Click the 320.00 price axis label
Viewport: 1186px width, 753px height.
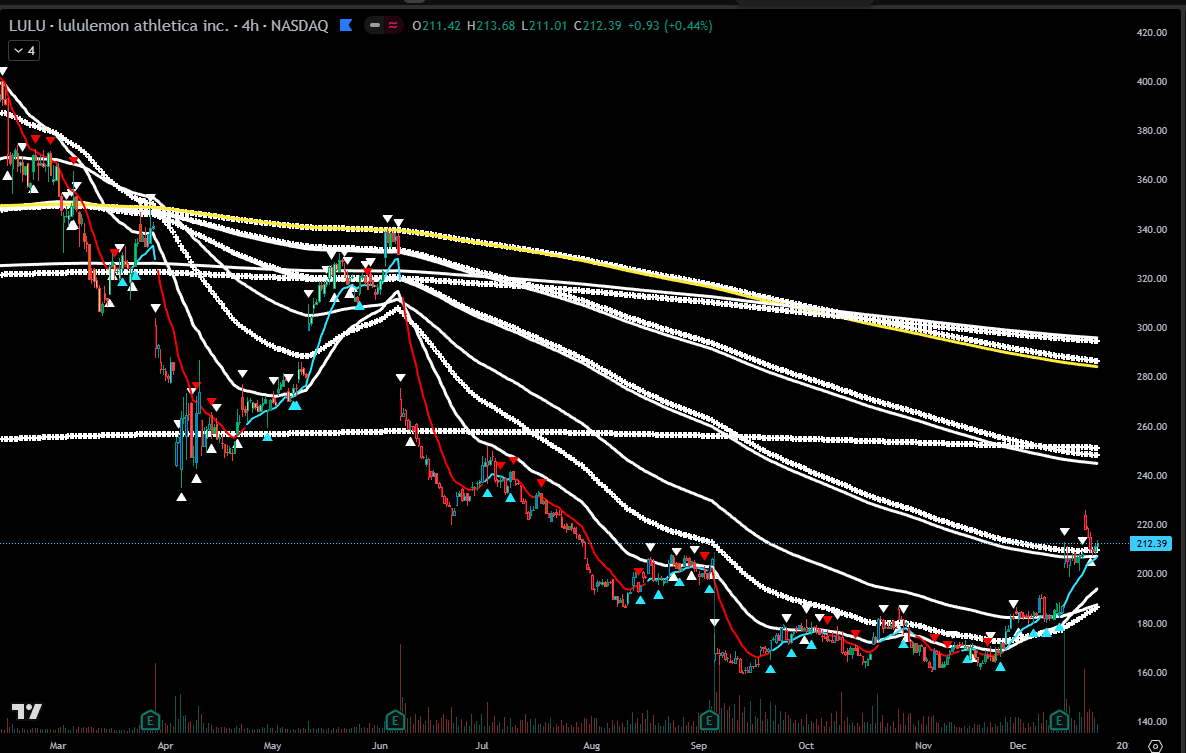(1152, 279)
